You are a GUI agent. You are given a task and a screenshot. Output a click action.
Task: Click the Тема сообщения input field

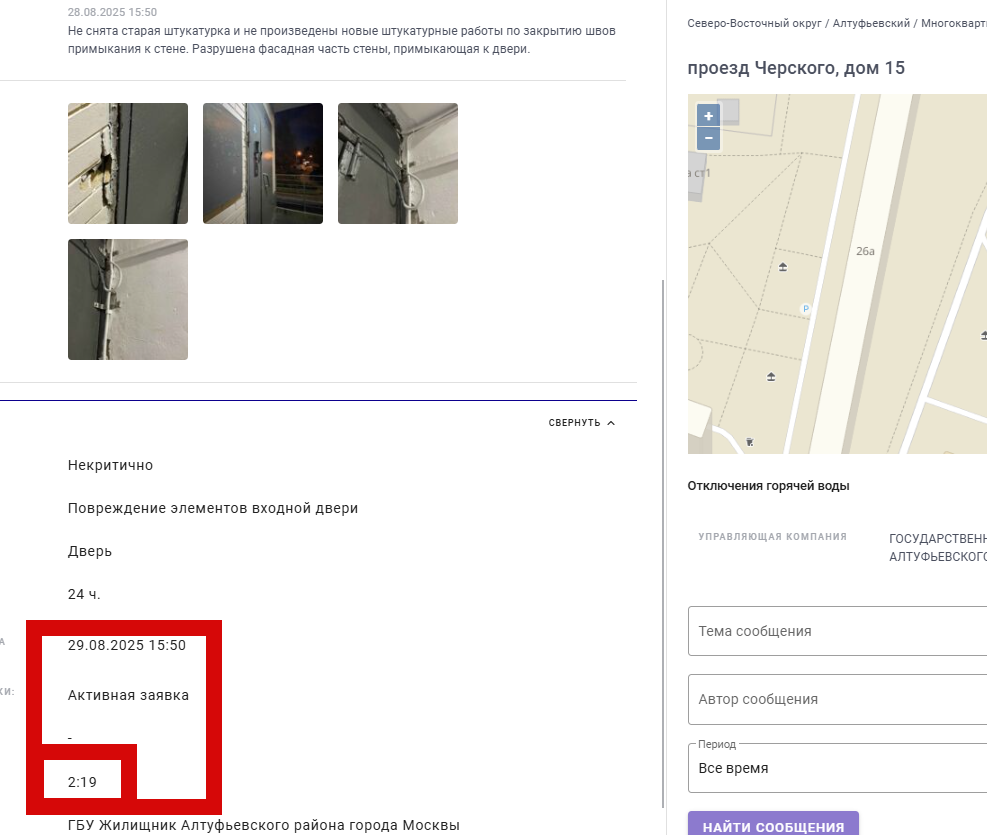click(837, 631)
